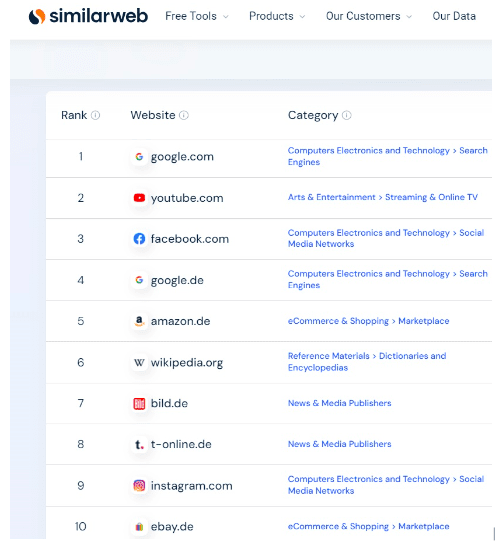Click the Google favicon beside google.com
This screenshot has height=542, width=495.
[x=139, y=157]
